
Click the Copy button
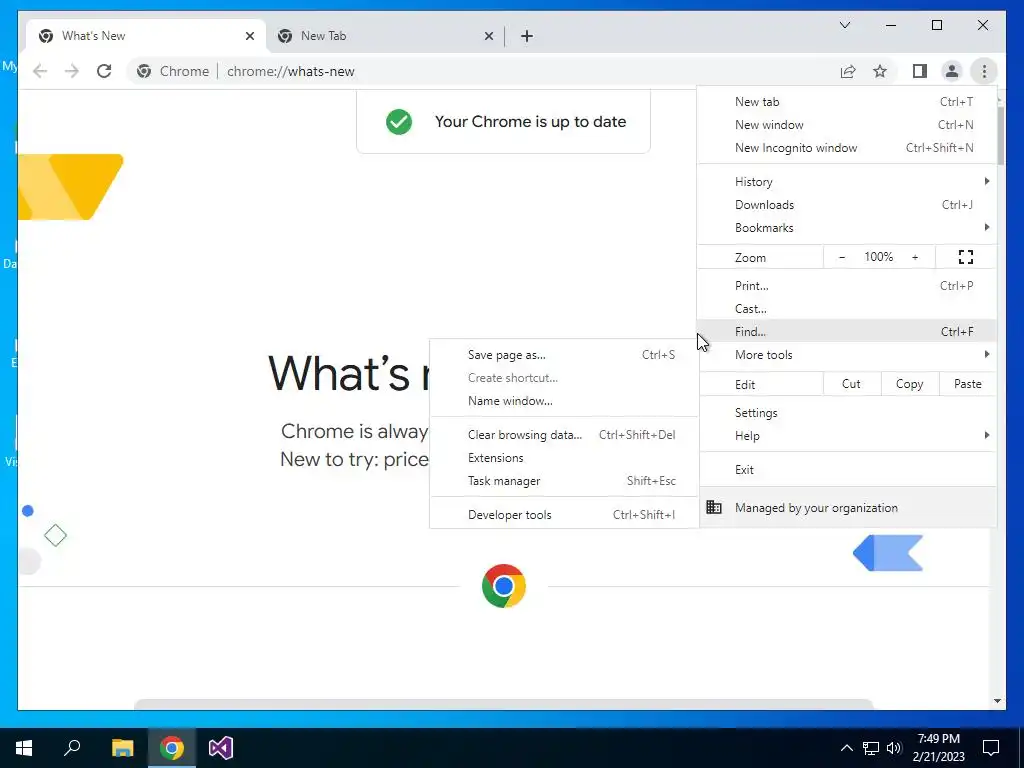point(910,384)
